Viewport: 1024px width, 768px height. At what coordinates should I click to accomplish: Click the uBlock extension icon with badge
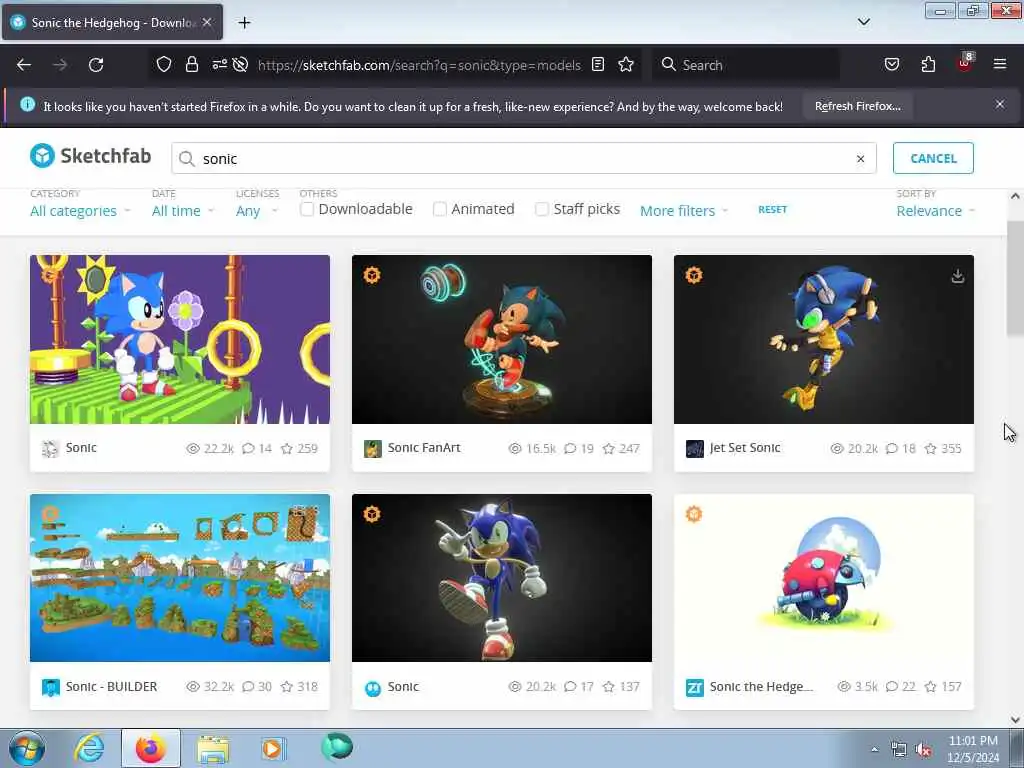pyautogui.click(x=965, y=63)
